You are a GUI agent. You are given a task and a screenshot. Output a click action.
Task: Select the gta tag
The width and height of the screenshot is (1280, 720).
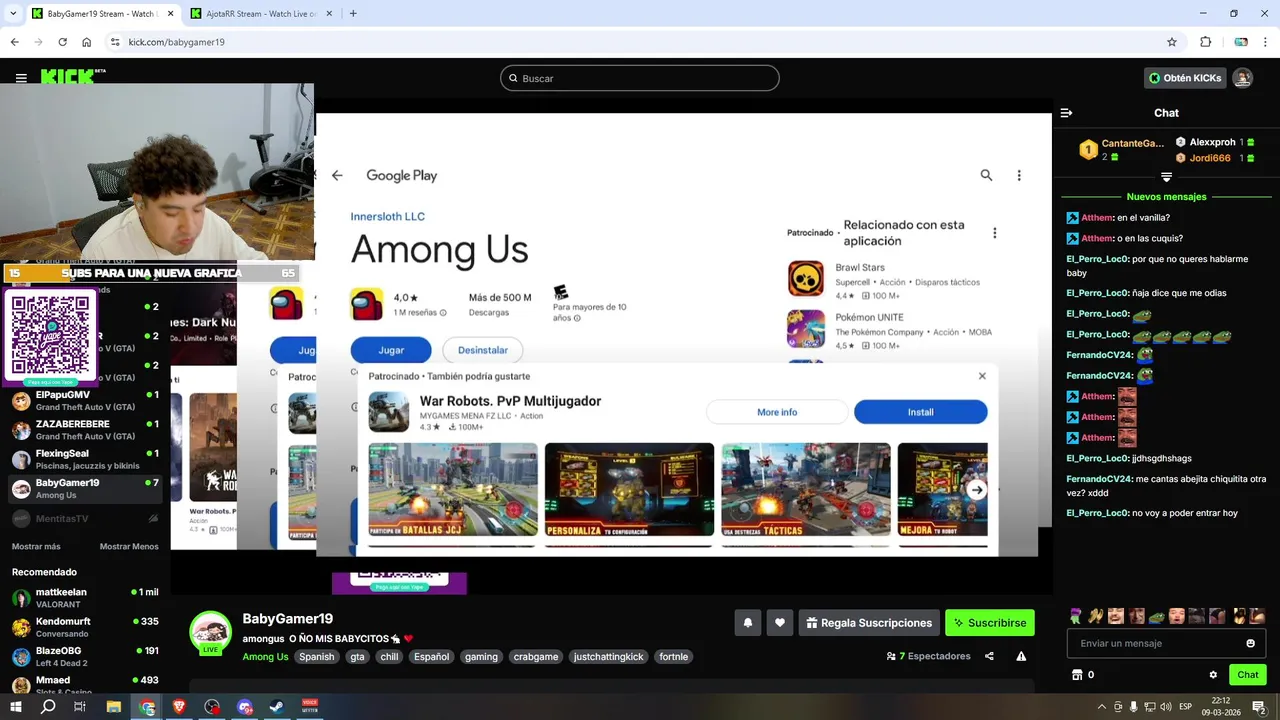357,657
